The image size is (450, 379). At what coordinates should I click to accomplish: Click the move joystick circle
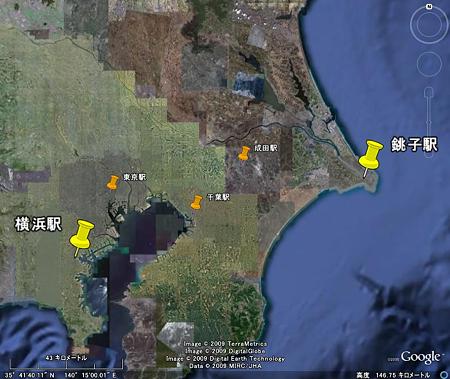(429, 64)
